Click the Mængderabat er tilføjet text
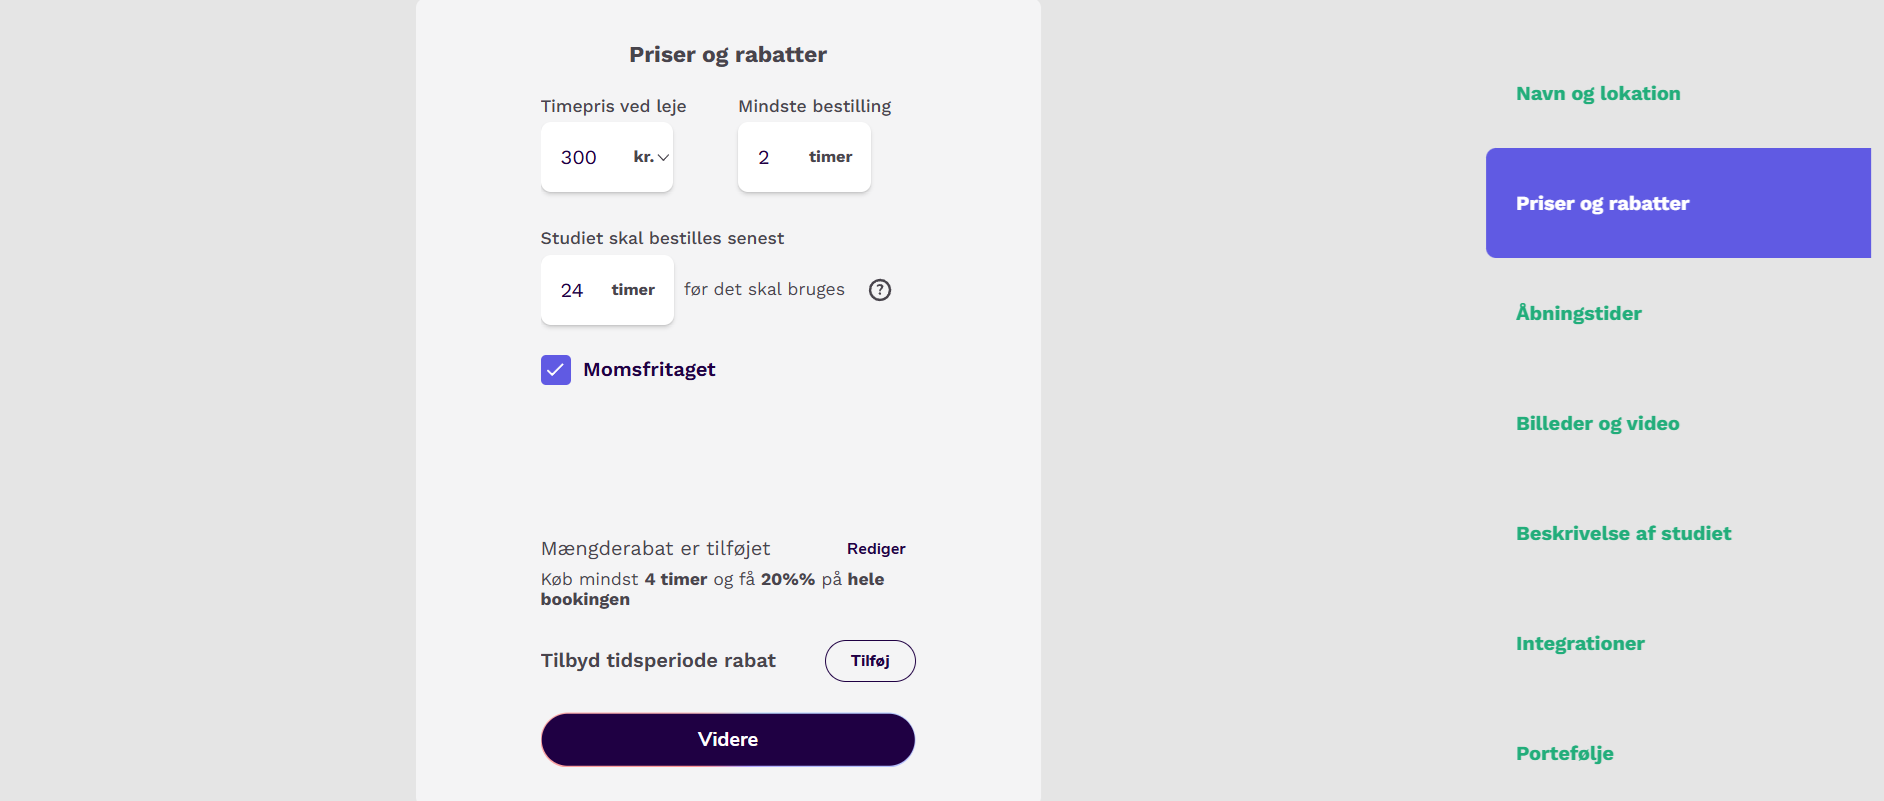Screen dimensions: 1884x801 (655, 549)
